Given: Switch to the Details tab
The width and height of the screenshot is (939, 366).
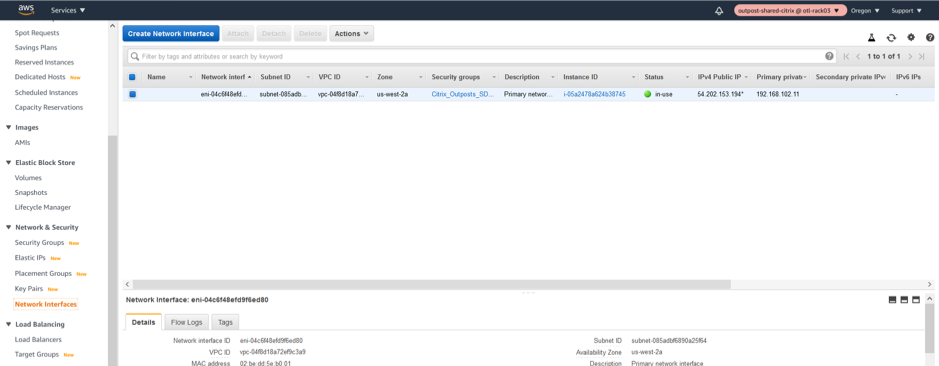Looking at the screenshot, I should pos(144,322).
